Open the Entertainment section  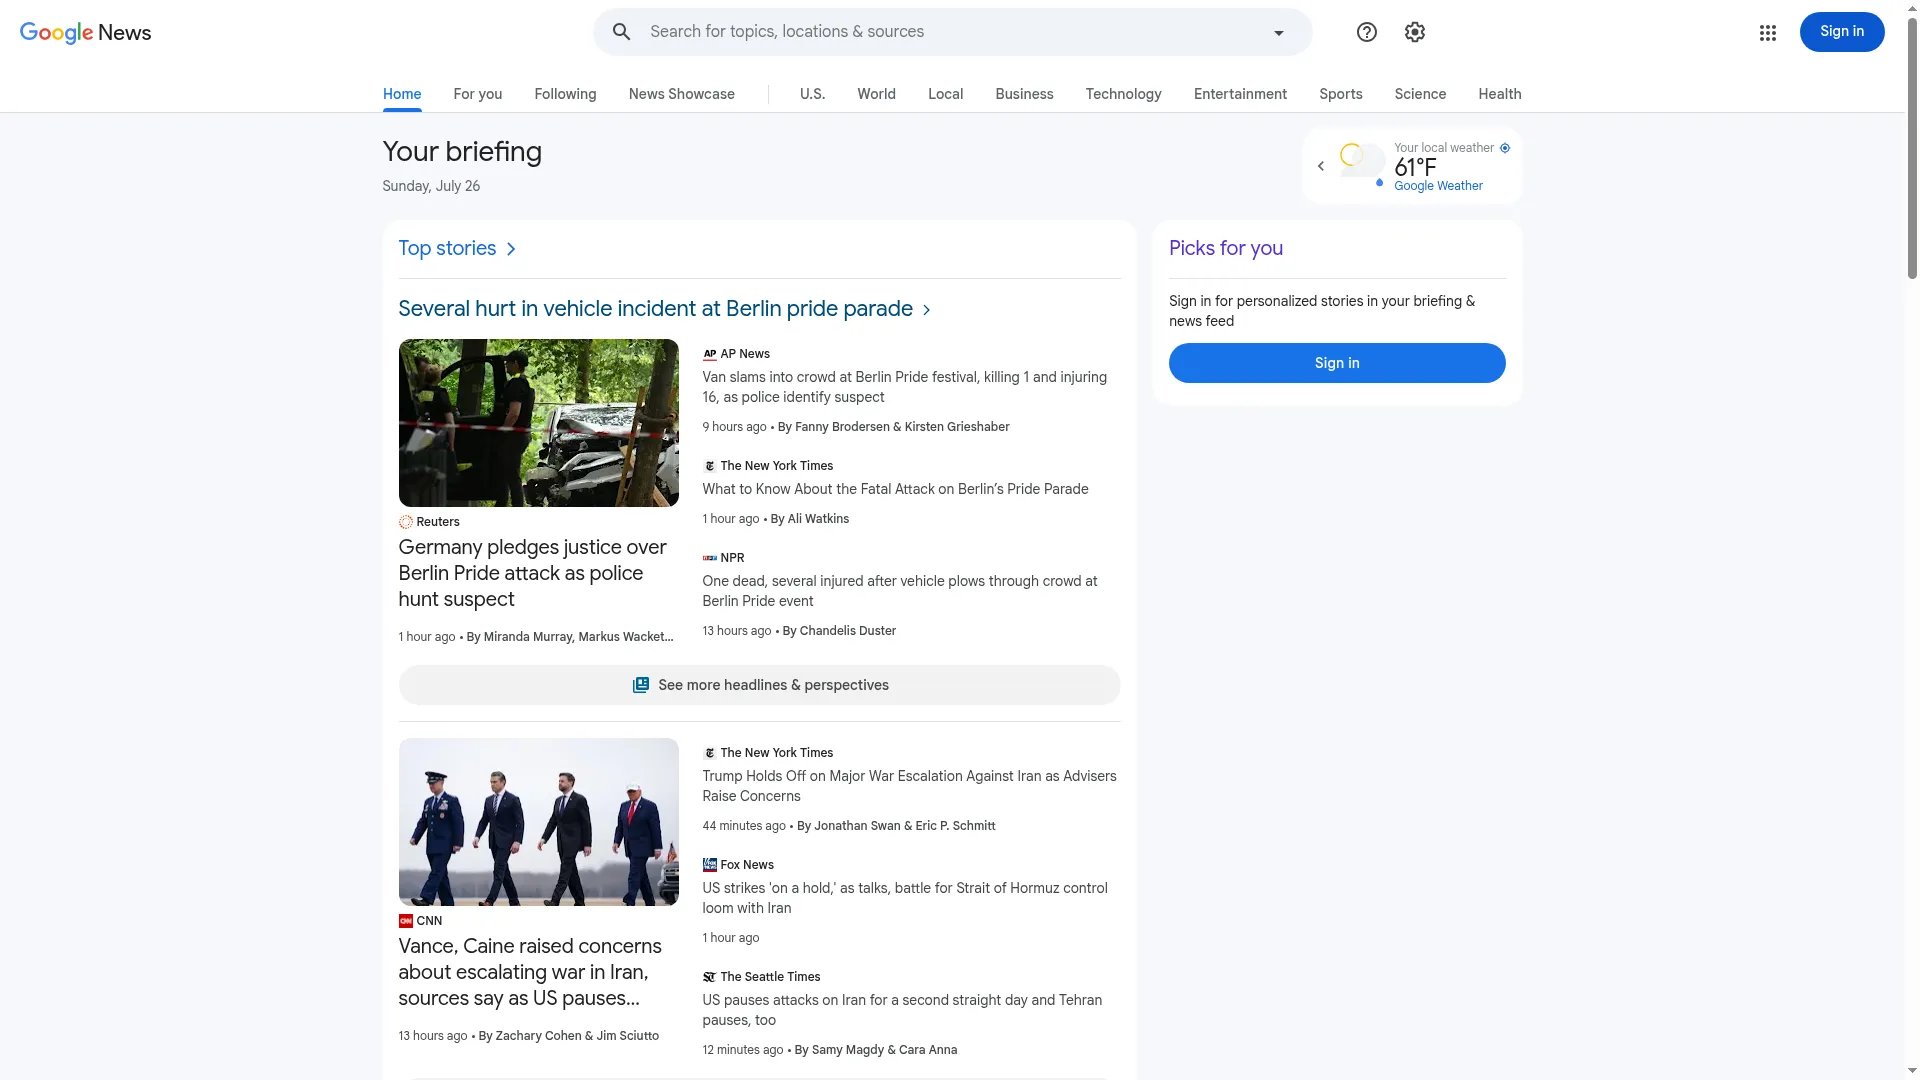(x=1240, y=94)
